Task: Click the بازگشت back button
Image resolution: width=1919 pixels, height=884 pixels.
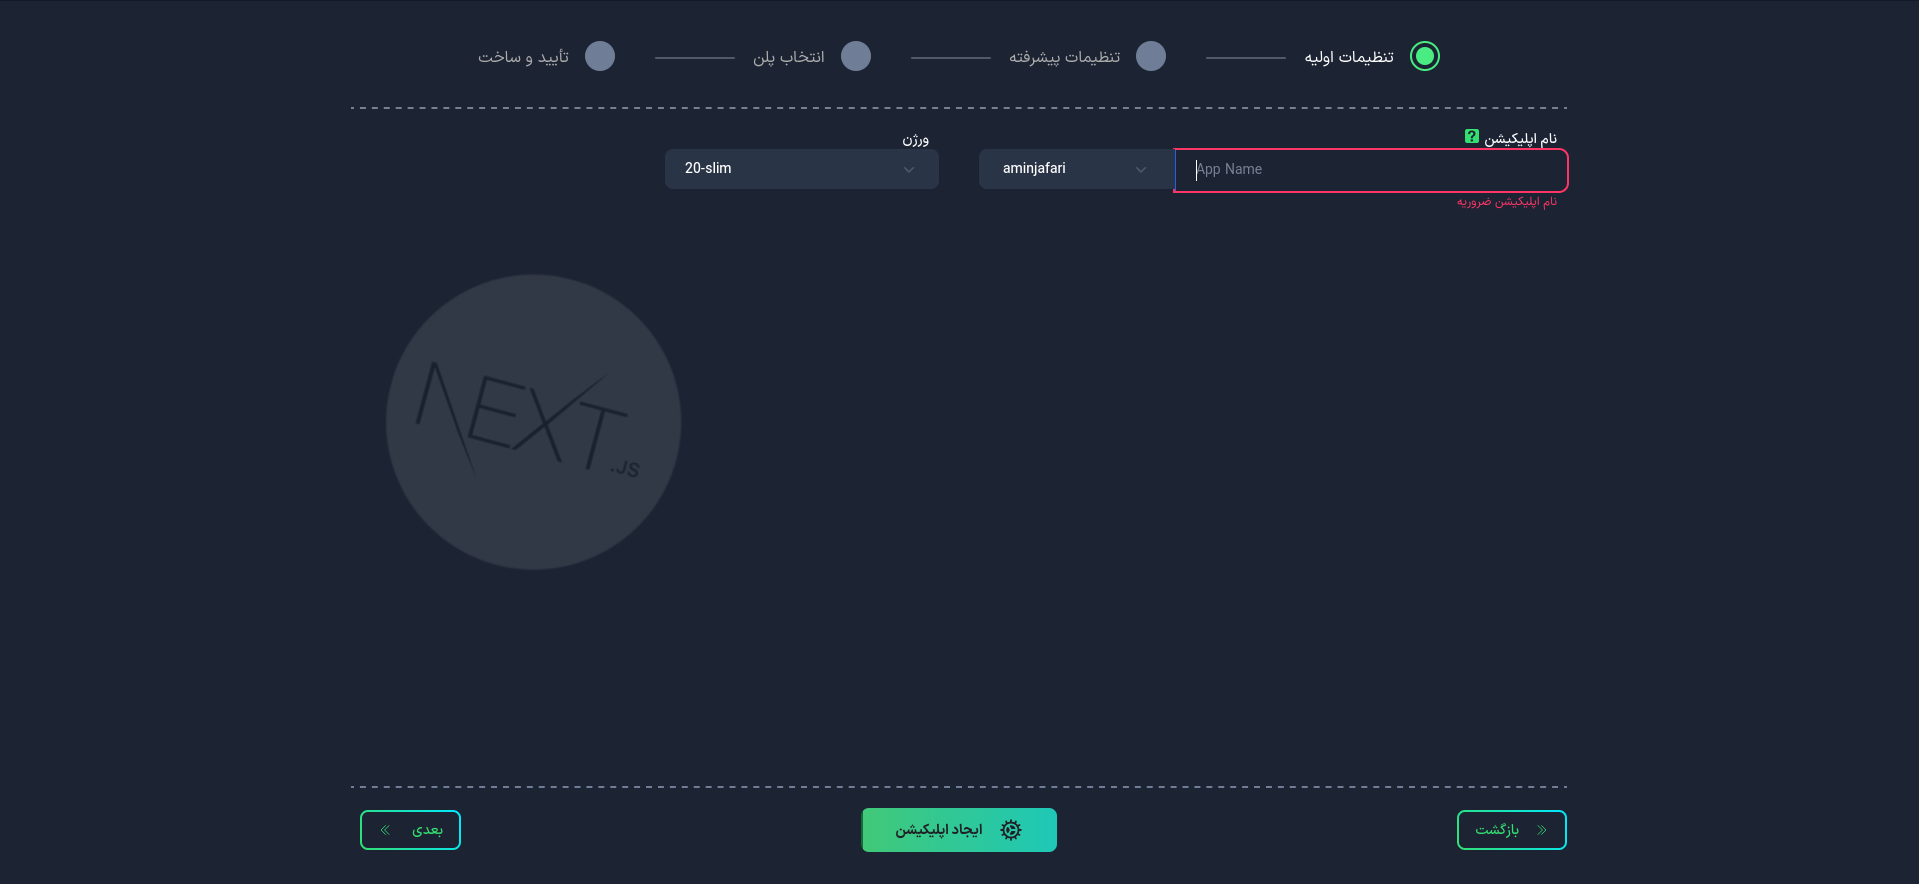Action: click(1512, 830)
